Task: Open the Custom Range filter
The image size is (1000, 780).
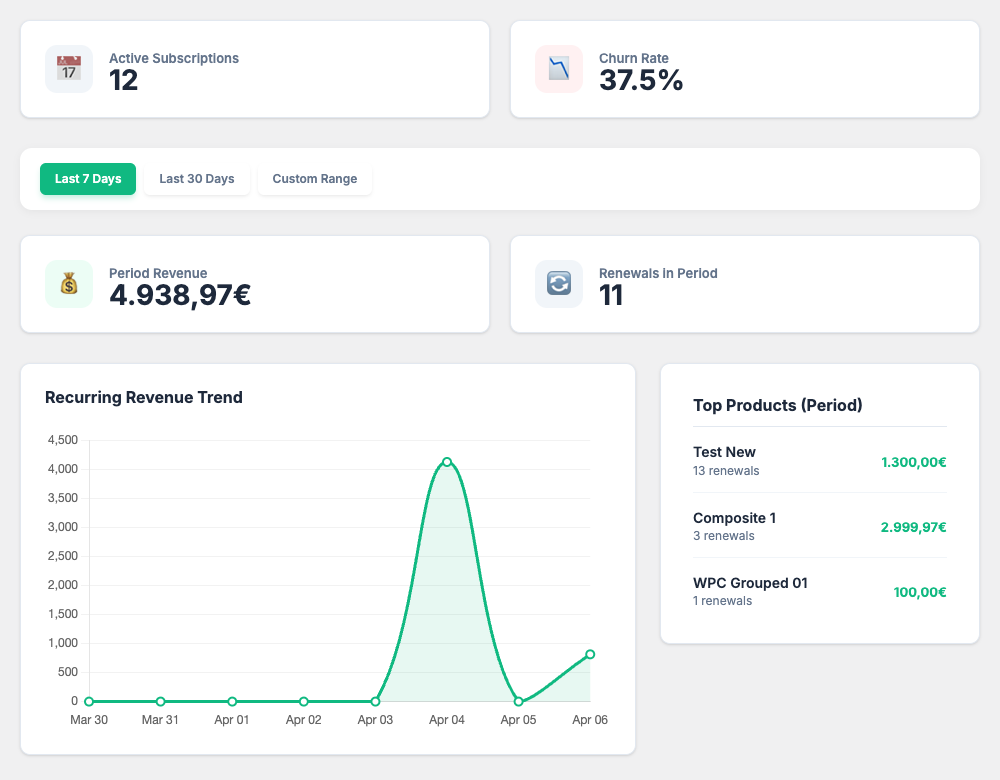Action: click(x=315, y=179)
